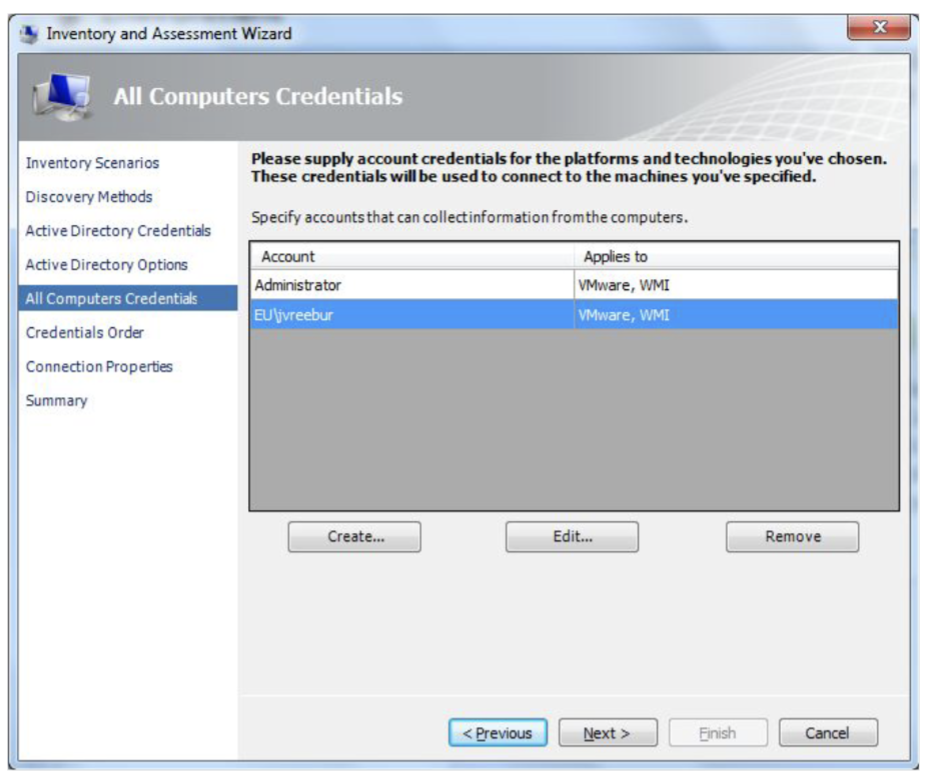Go to Inventory Scenarios step
Viewport: 930px width, 780px height.
point(93,163)
